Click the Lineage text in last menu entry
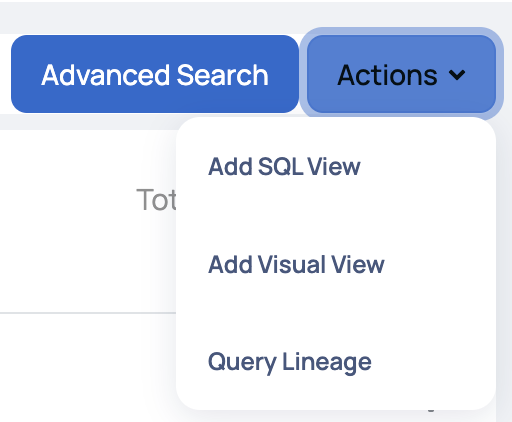The height and width of the screenshot is (422, 512). click(x=327, y=362)
